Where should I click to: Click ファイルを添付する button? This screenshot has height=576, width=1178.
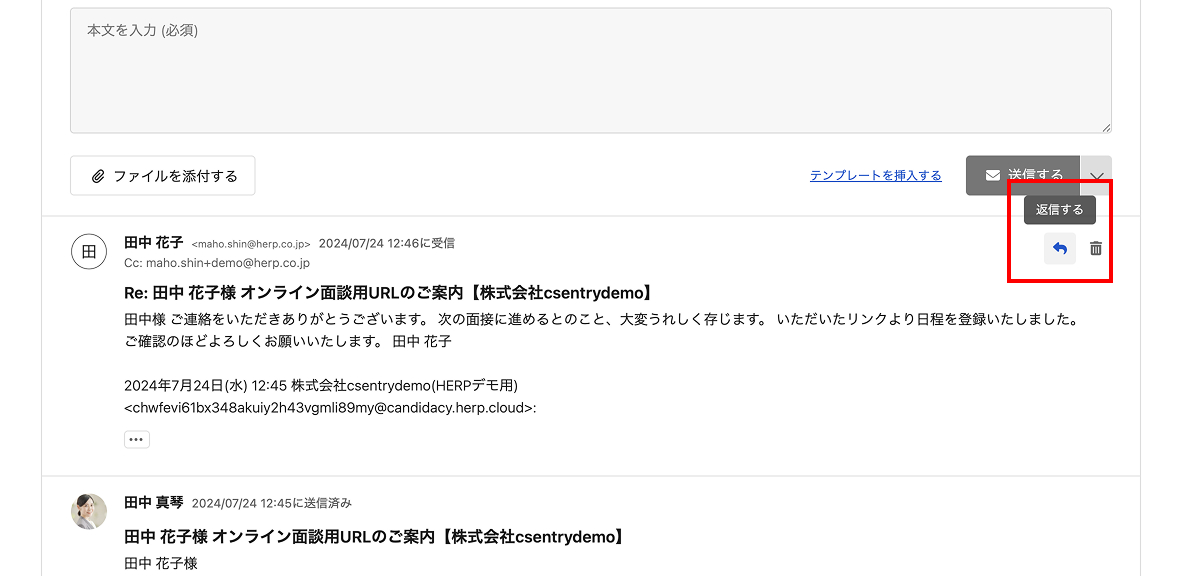pos(163,176)
